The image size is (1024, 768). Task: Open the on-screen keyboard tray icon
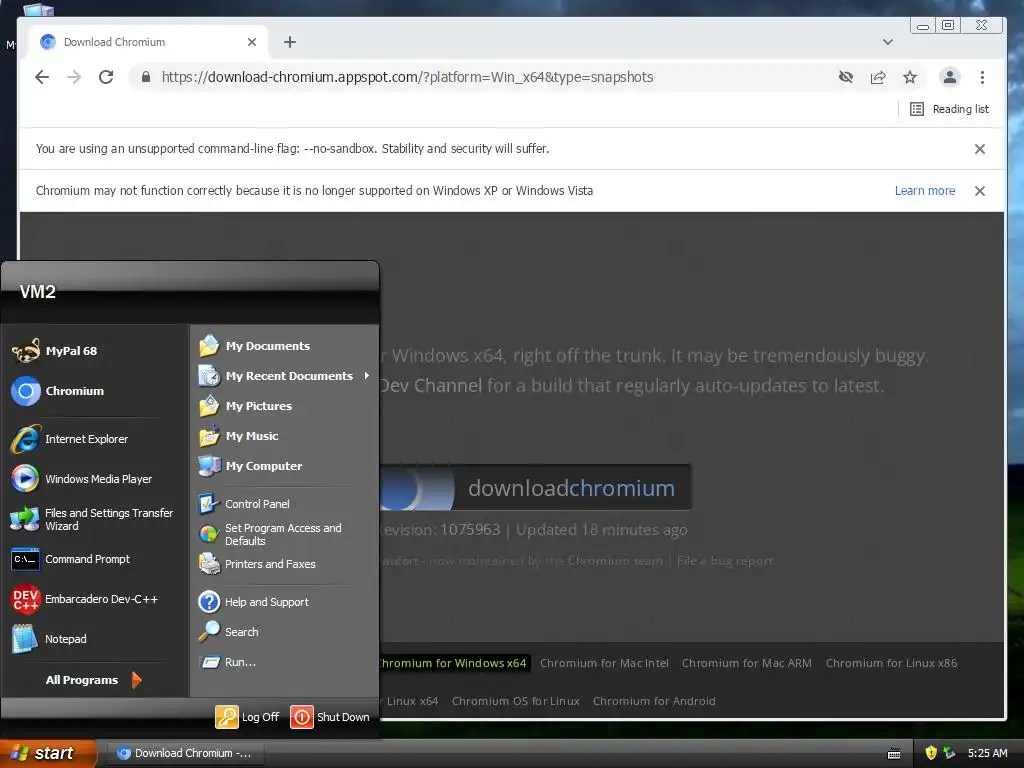pos(894,754)
